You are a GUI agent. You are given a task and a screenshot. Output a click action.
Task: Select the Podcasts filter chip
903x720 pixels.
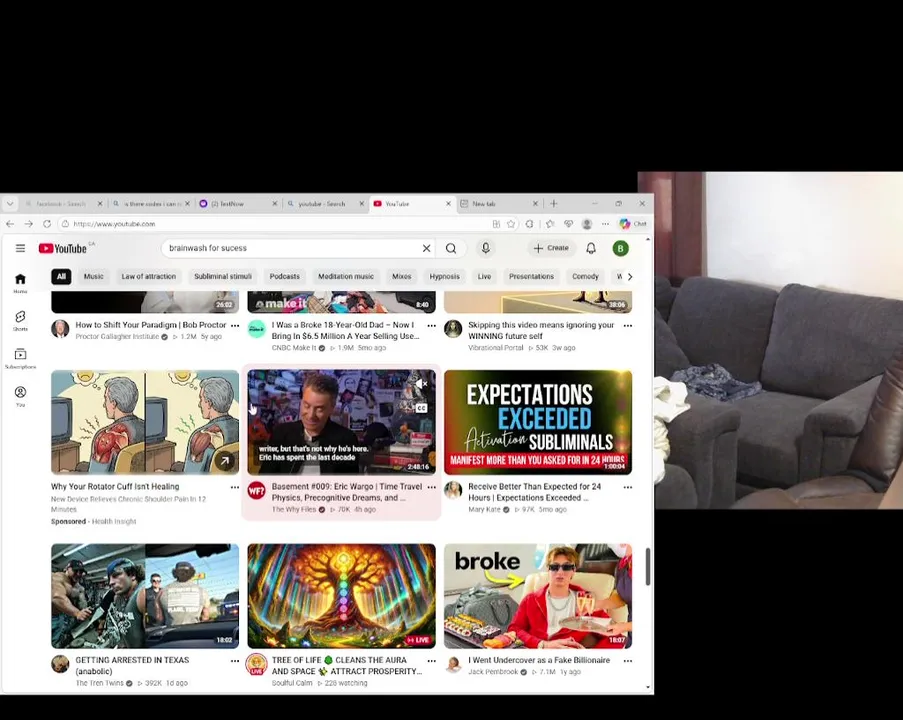[x=284, y=276]
